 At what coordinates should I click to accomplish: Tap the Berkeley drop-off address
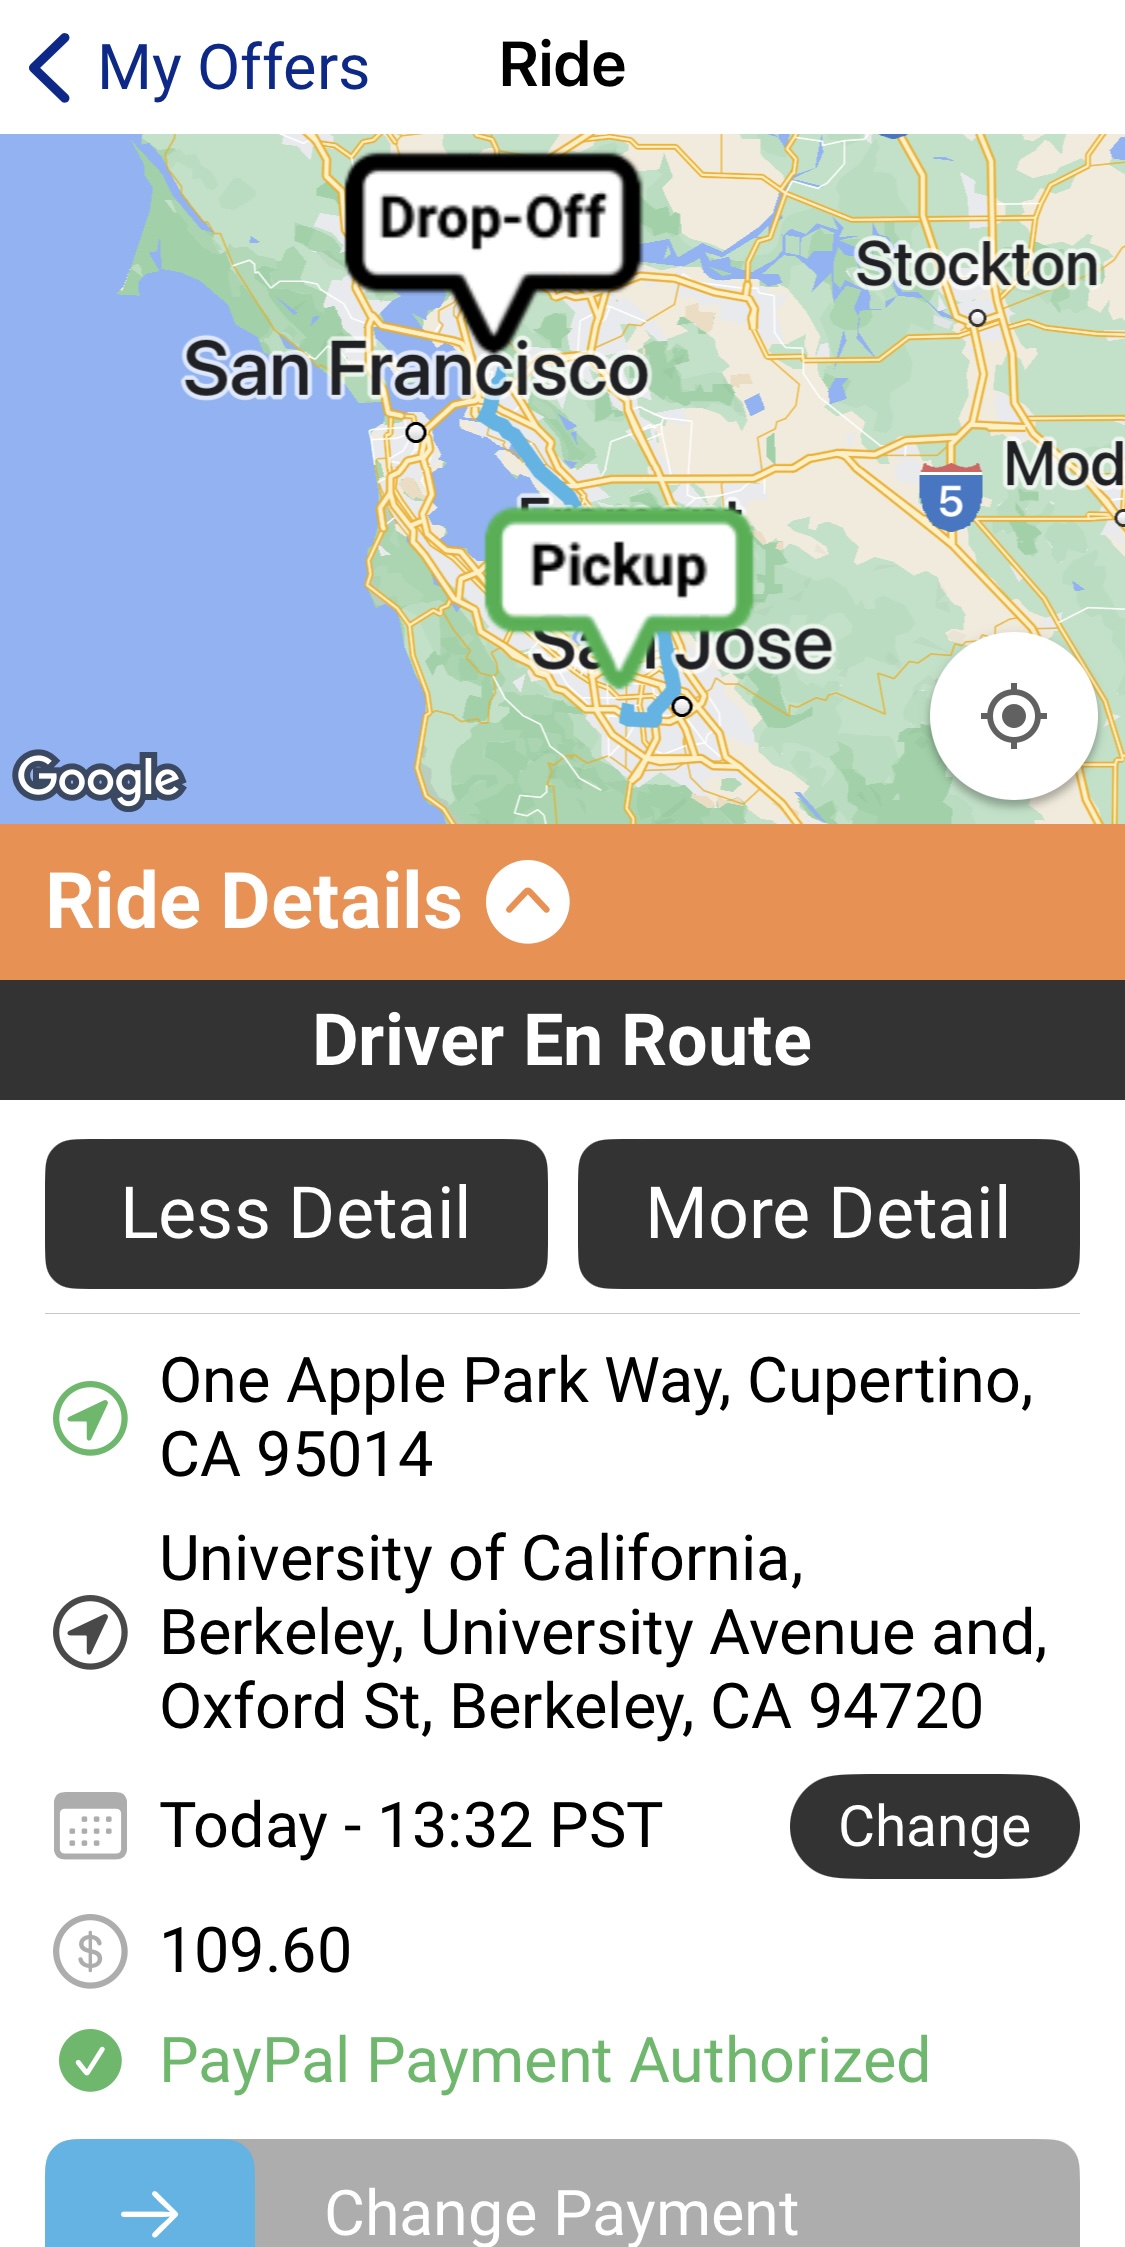pyautogui.click(x=603, y=1632)
